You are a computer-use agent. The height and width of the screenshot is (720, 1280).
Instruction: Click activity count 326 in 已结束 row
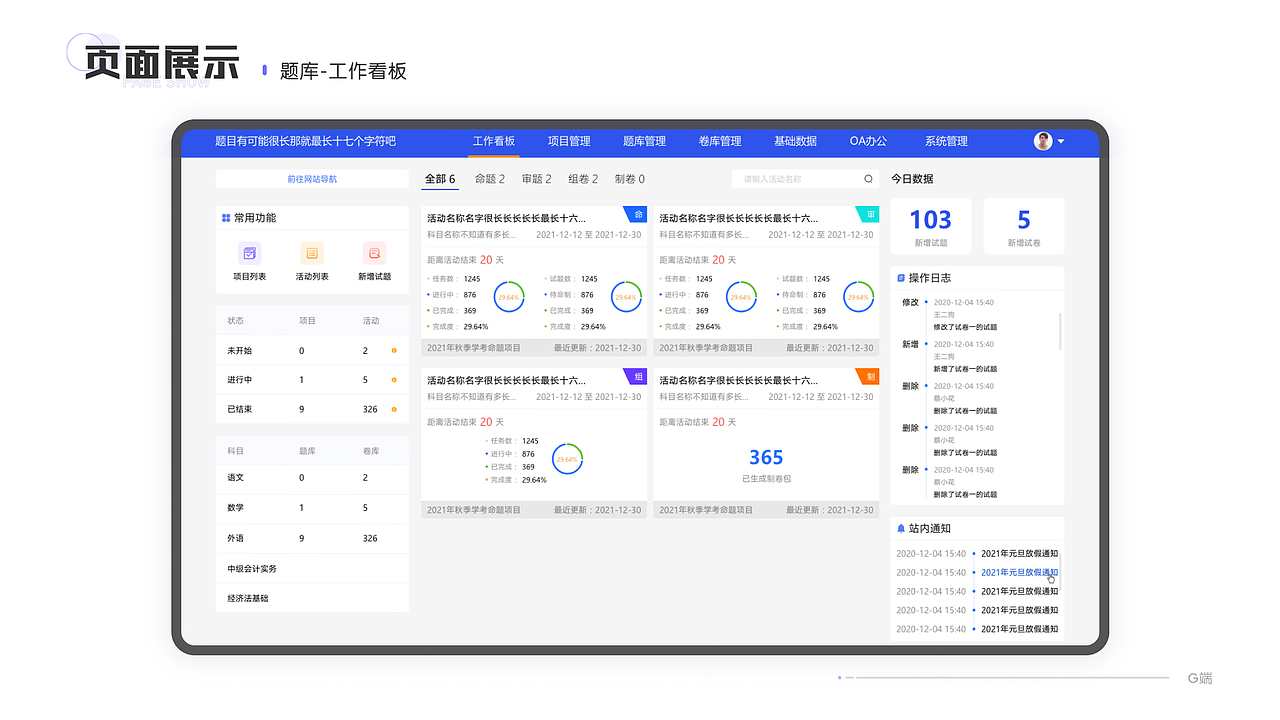point(370,409)
